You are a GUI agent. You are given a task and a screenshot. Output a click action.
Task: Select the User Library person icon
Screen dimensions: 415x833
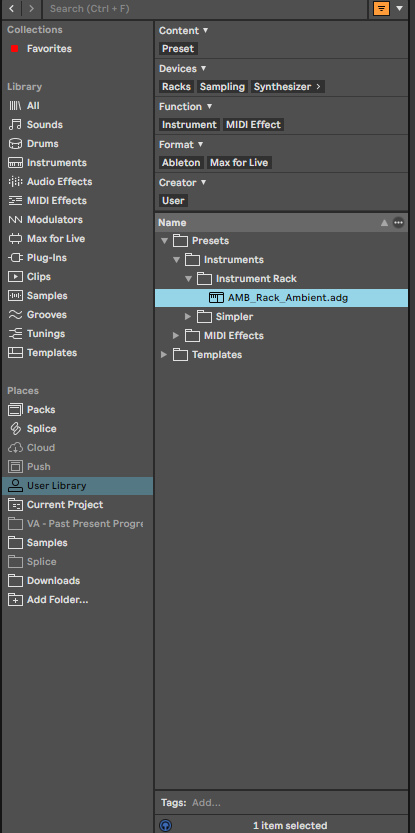15,486
